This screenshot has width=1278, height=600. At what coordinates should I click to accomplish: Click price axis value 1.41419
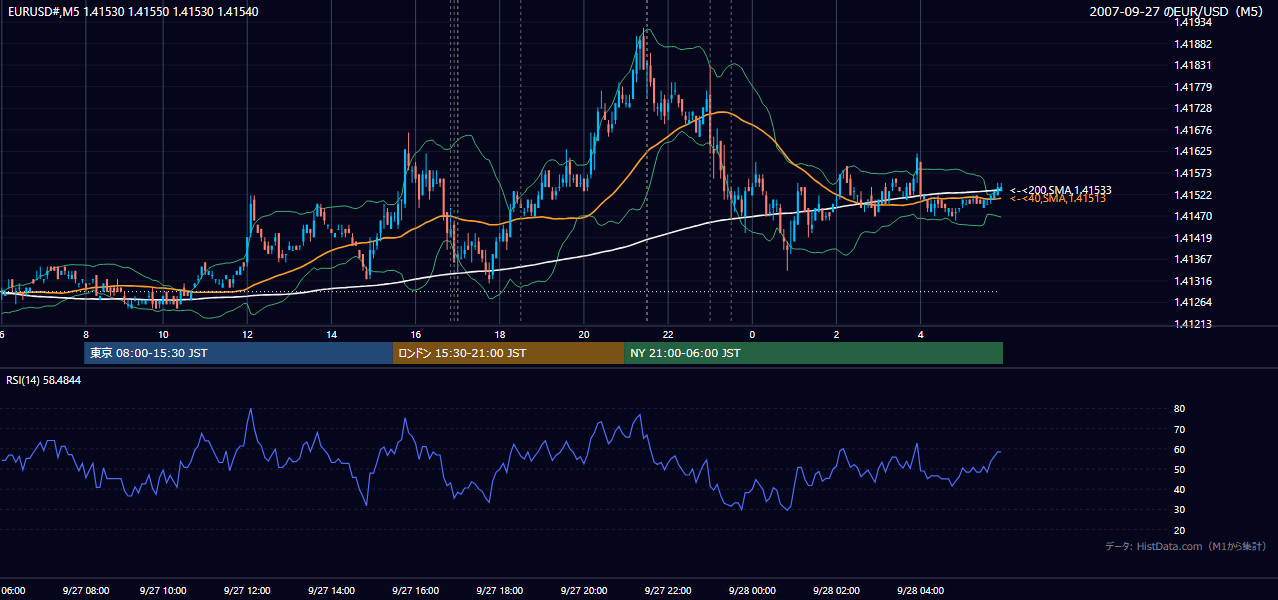(1193, 238)
